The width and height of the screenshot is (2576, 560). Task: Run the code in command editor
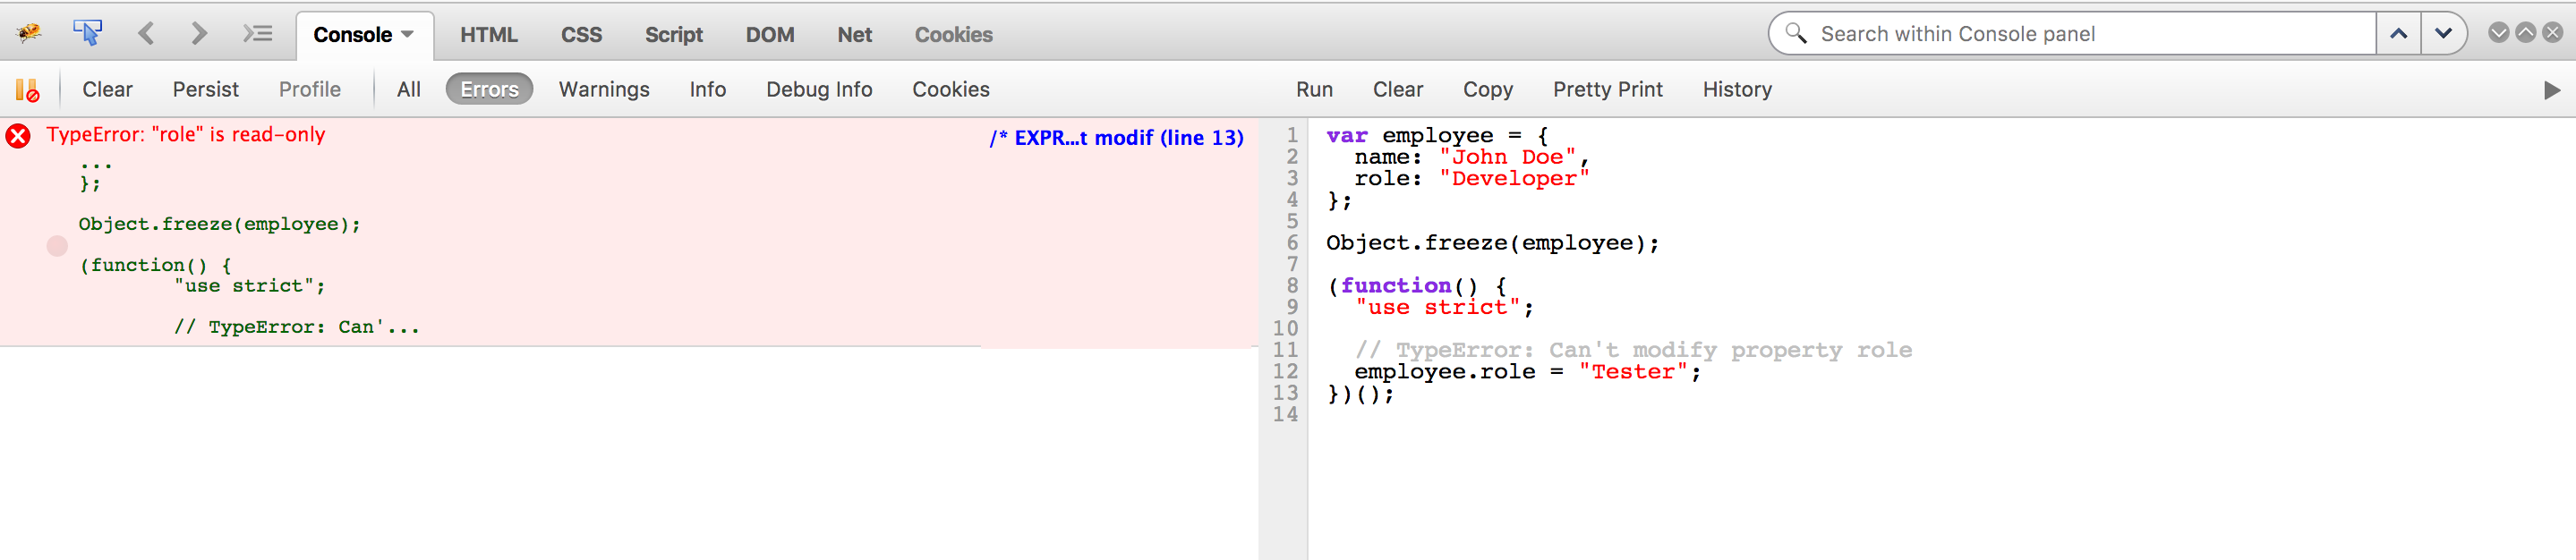click(1314, 89)
